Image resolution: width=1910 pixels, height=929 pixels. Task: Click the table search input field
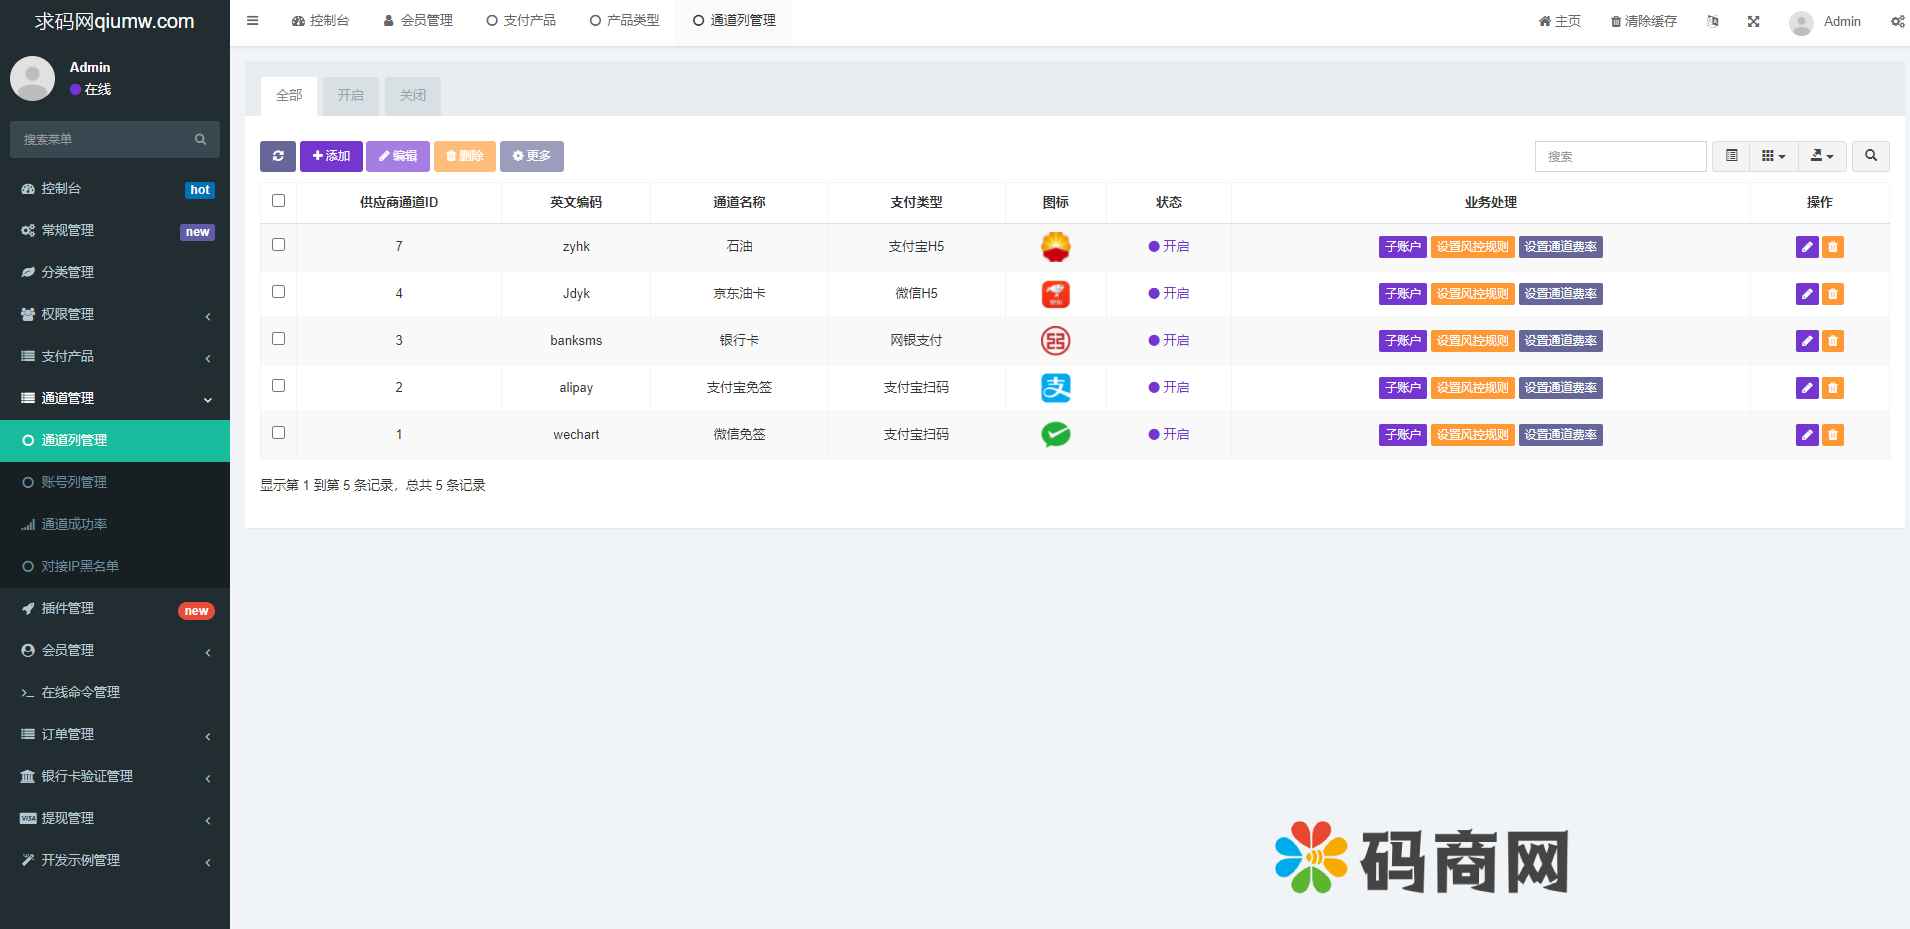coord(1620,156)
